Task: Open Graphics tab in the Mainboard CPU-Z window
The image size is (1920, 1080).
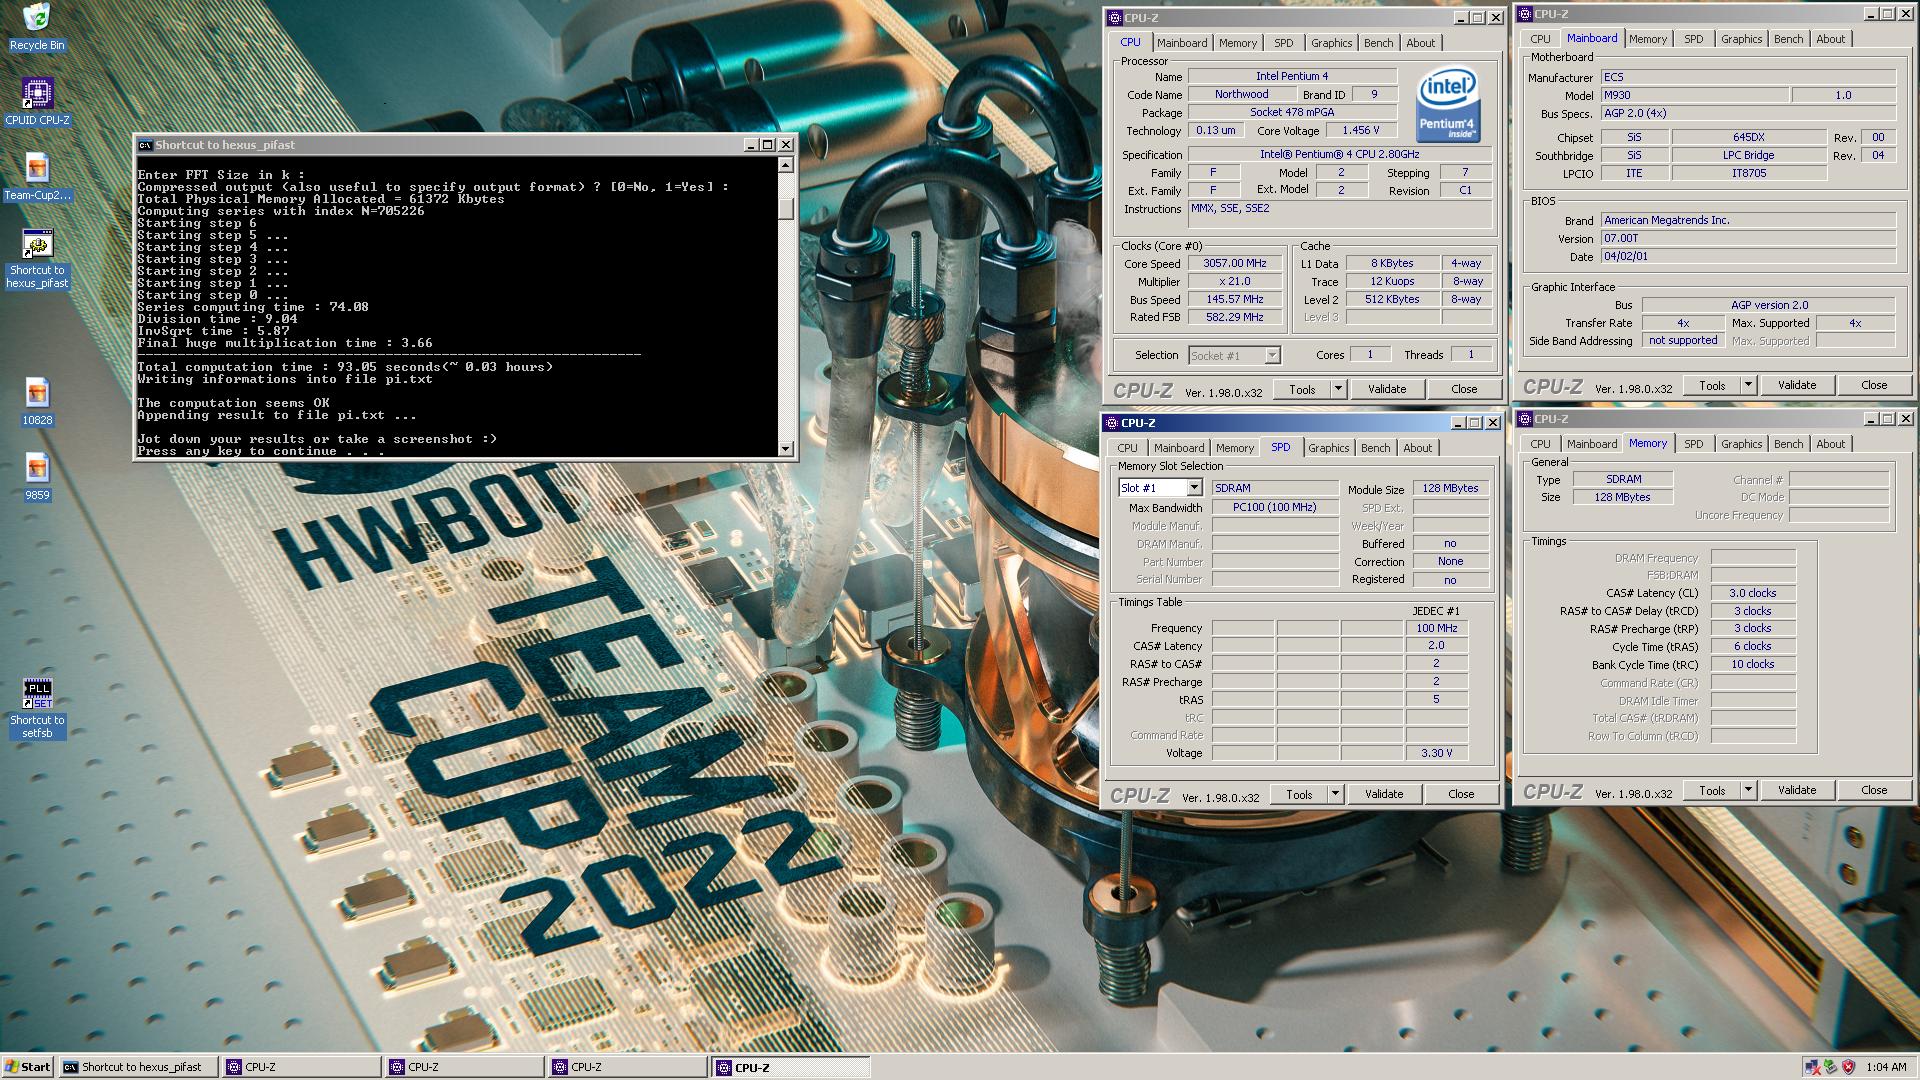Action: (1741, 39)
